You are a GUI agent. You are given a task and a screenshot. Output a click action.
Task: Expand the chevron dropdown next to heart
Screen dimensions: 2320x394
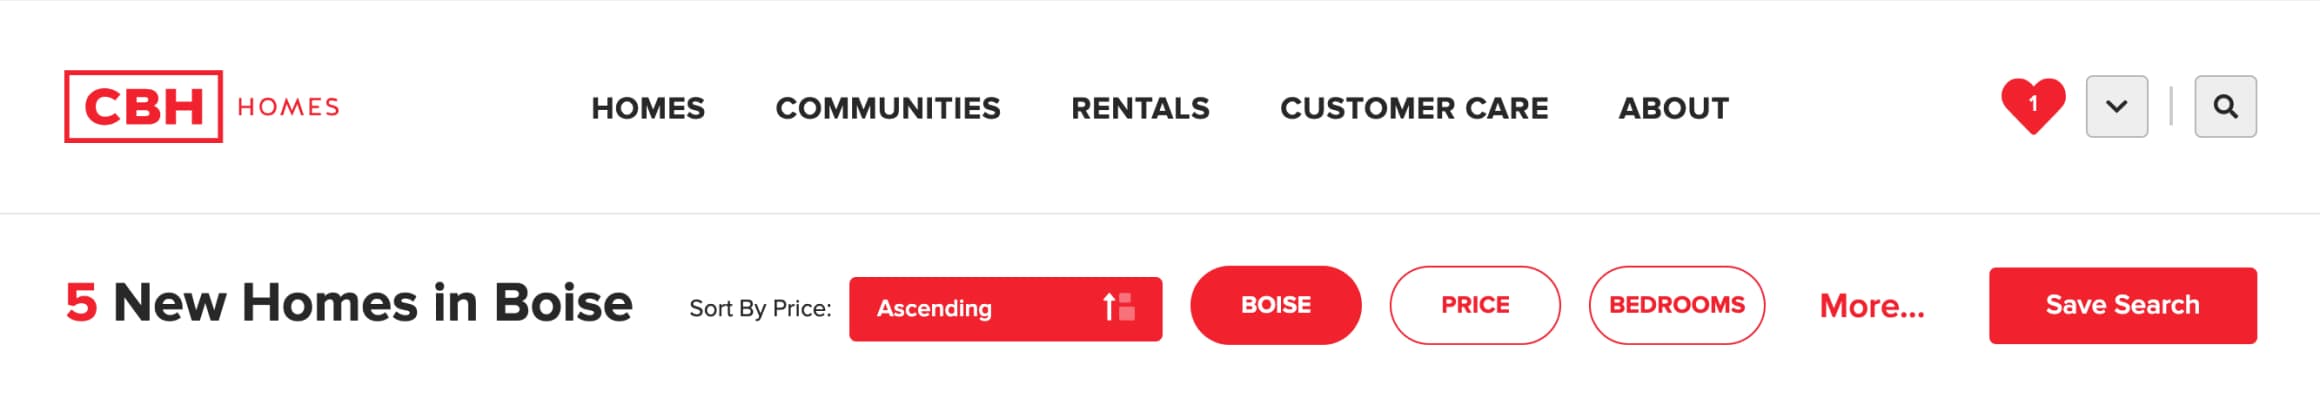pos(2117,106)
